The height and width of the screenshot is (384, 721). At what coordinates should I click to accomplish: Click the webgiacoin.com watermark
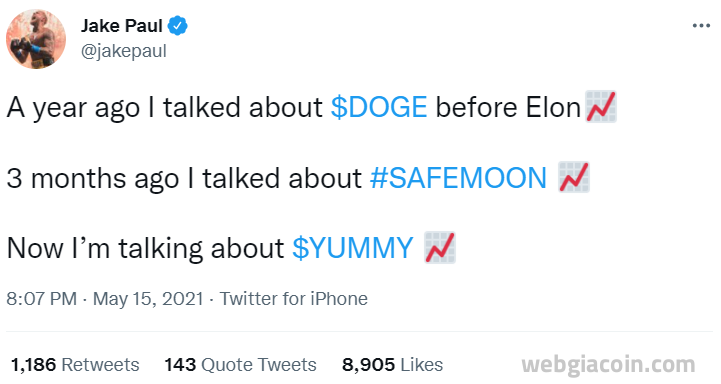608,365
